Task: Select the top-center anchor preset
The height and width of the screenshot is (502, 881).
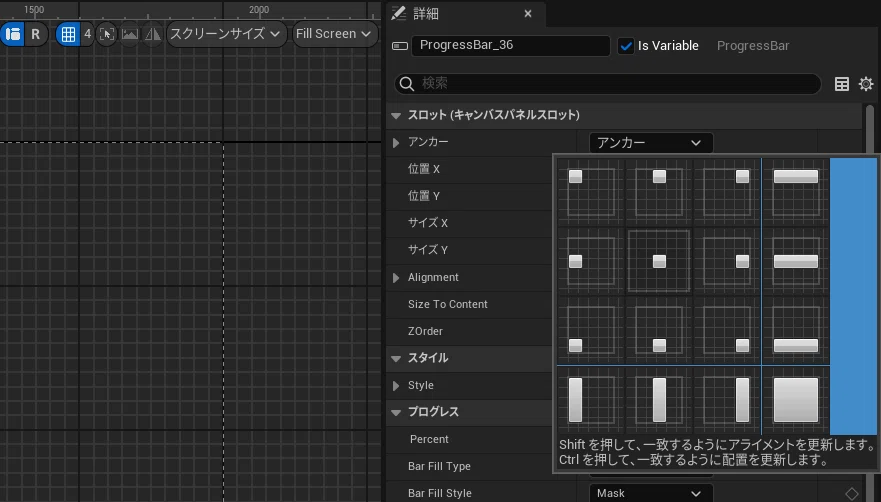Action: click(659, 192)
